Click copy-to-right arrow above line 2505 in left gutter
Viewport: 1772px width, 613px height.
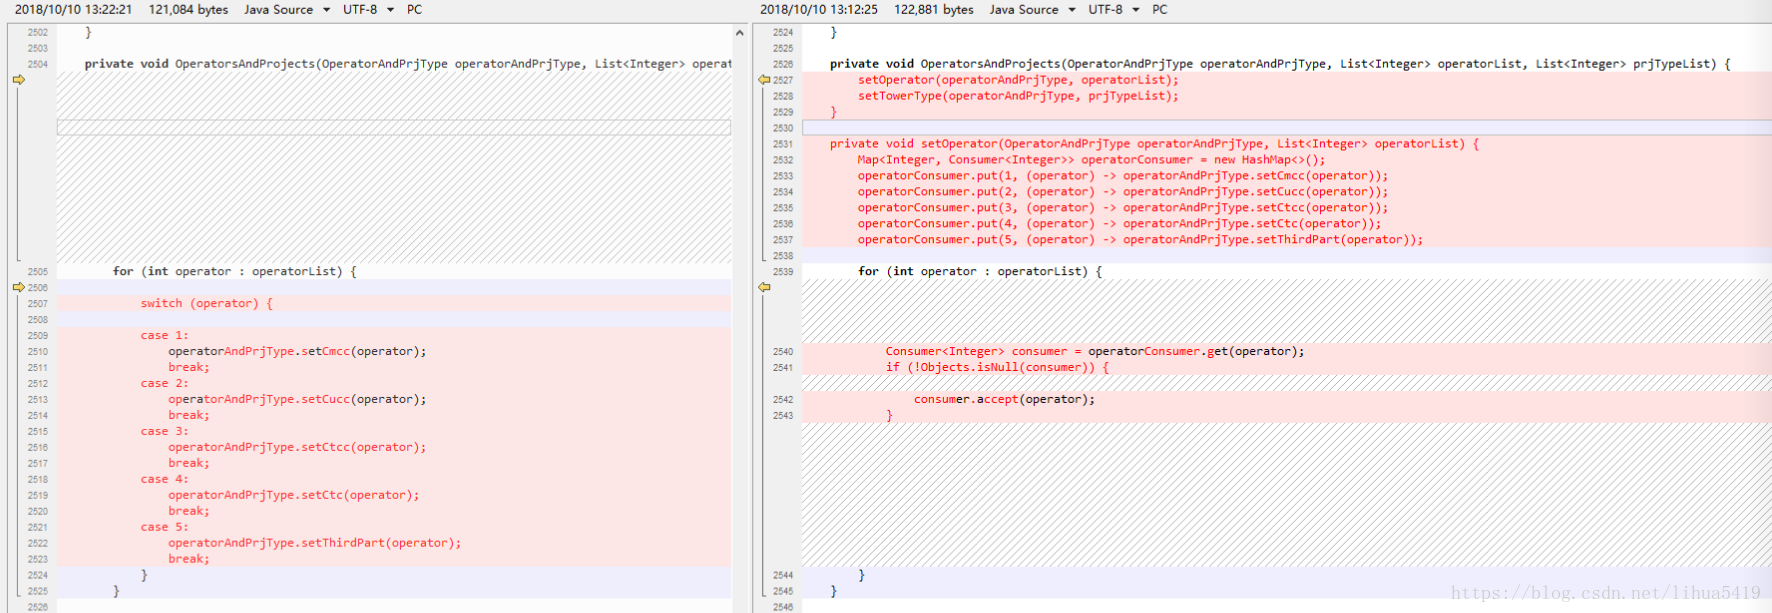tap(18, 79)
